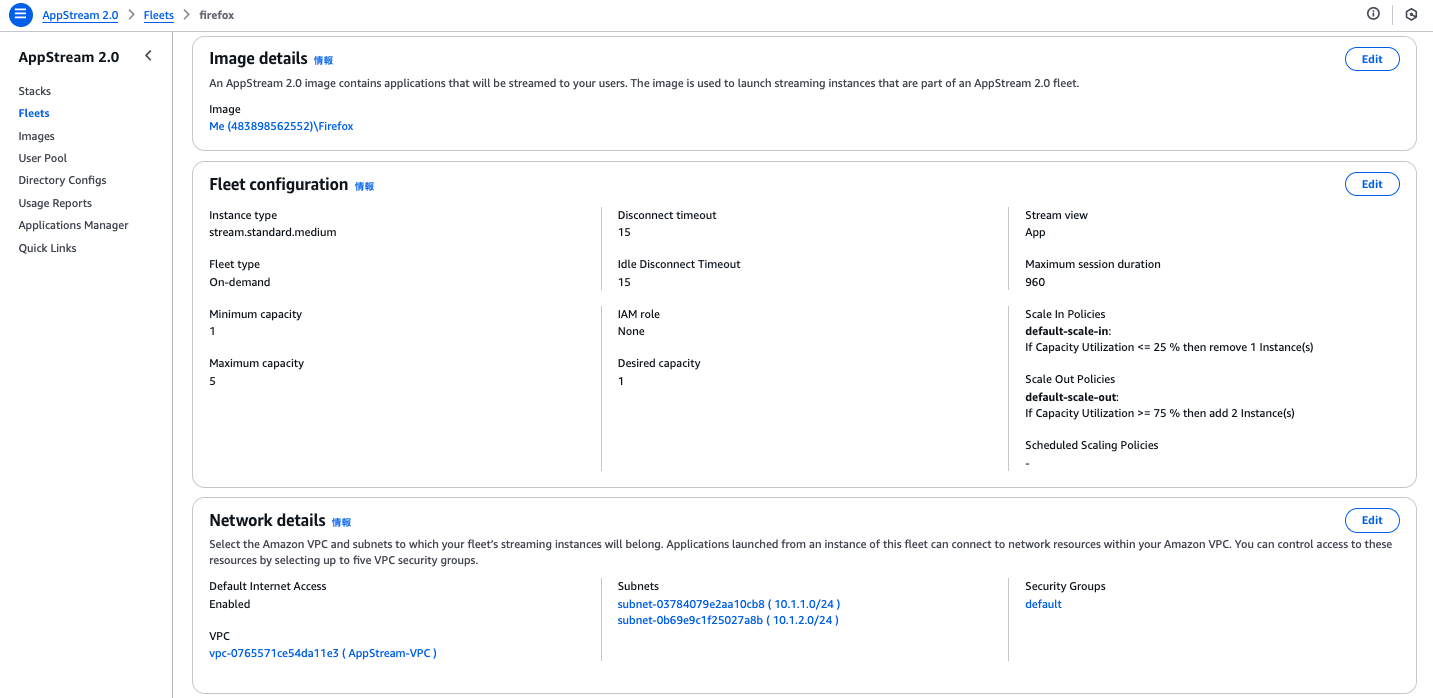
Task: Open info link beside Fleet configuration heading
Action: 364,186
